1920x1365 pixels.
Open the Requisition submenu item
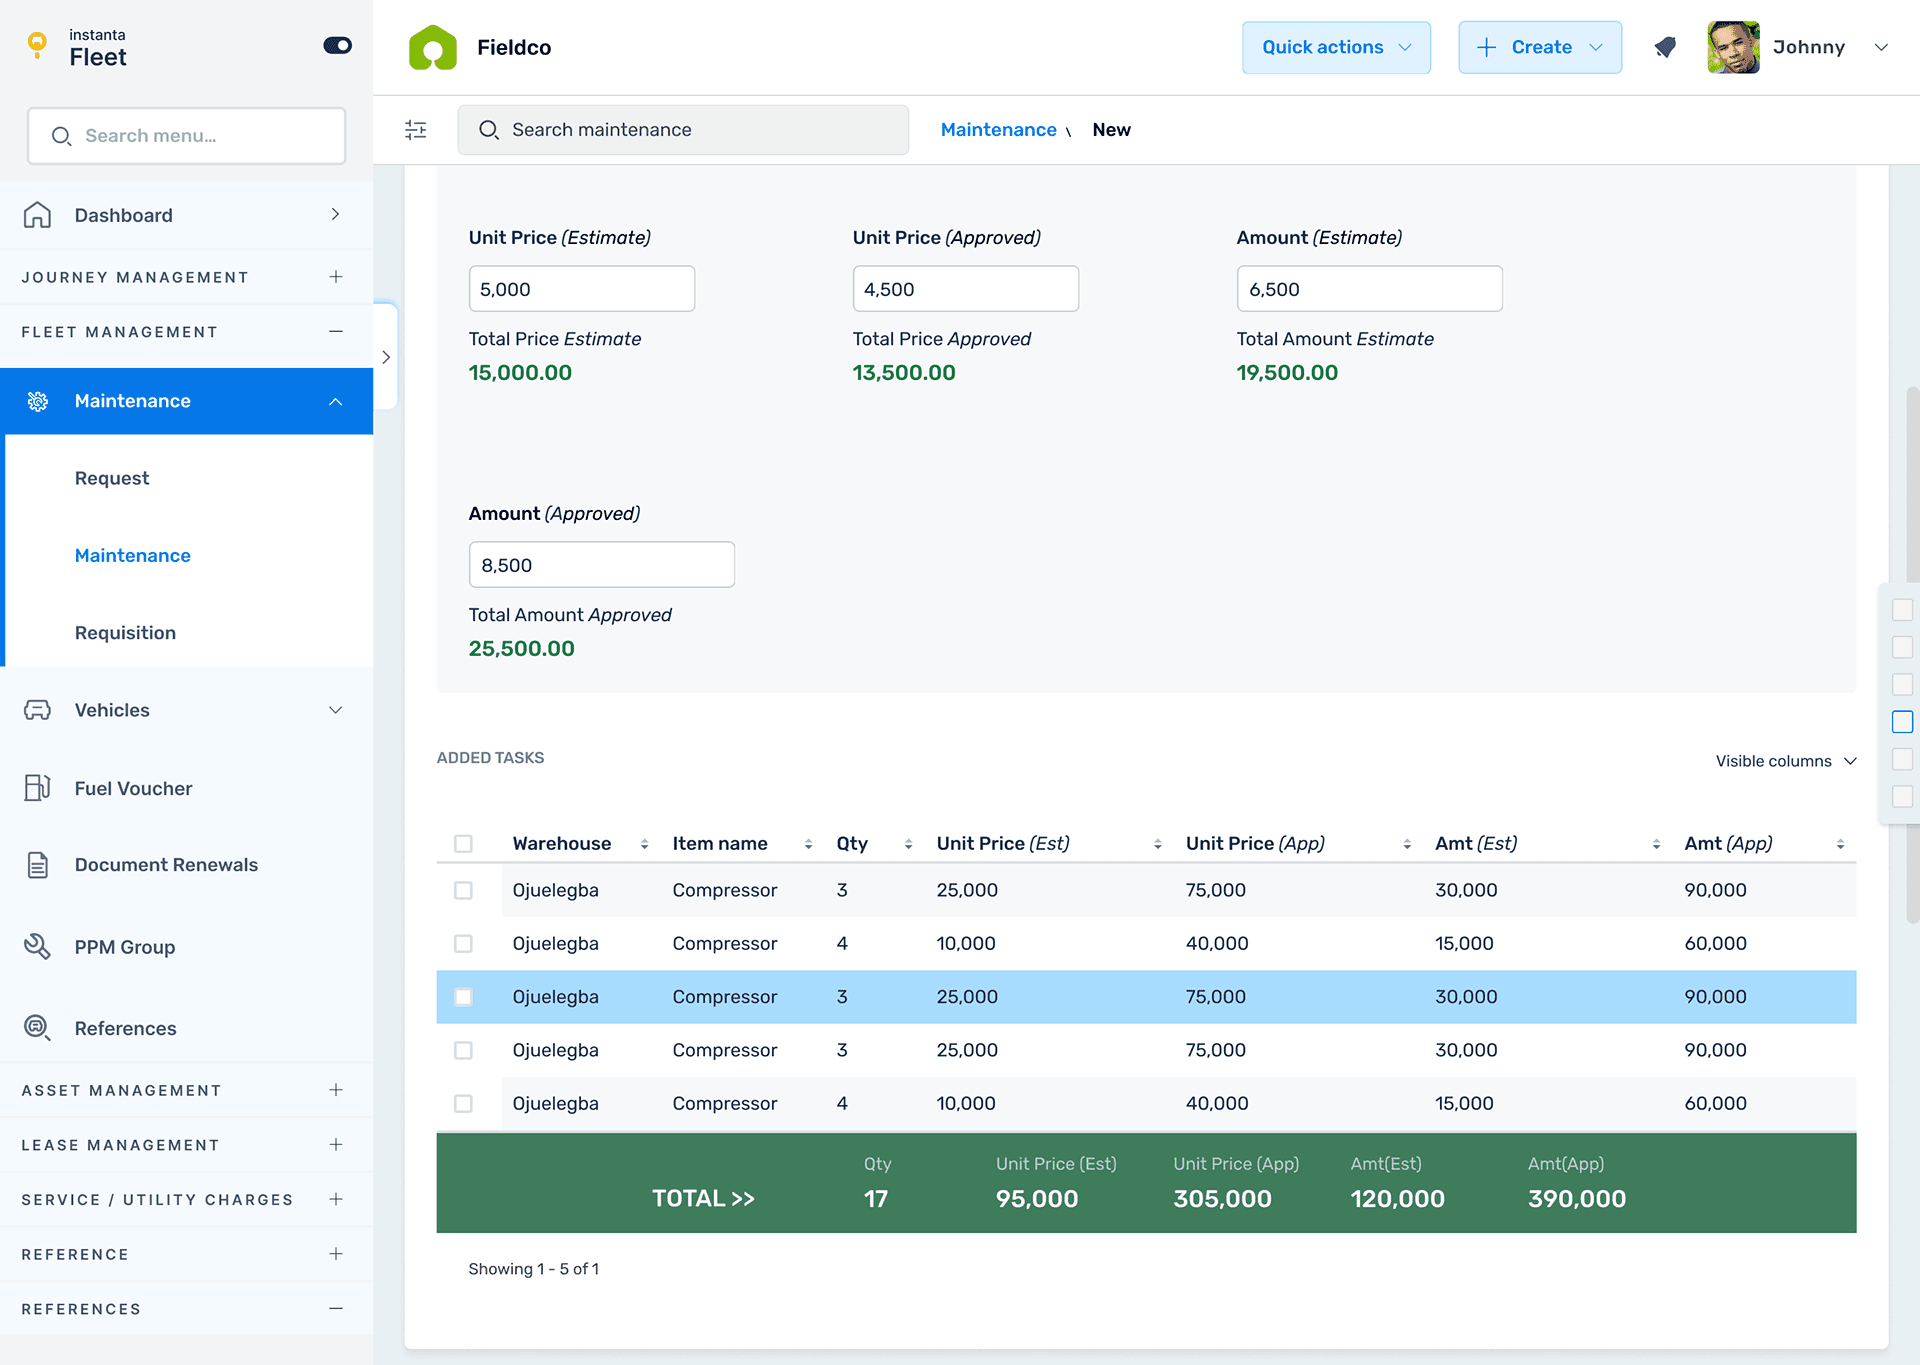pos(125,633)
